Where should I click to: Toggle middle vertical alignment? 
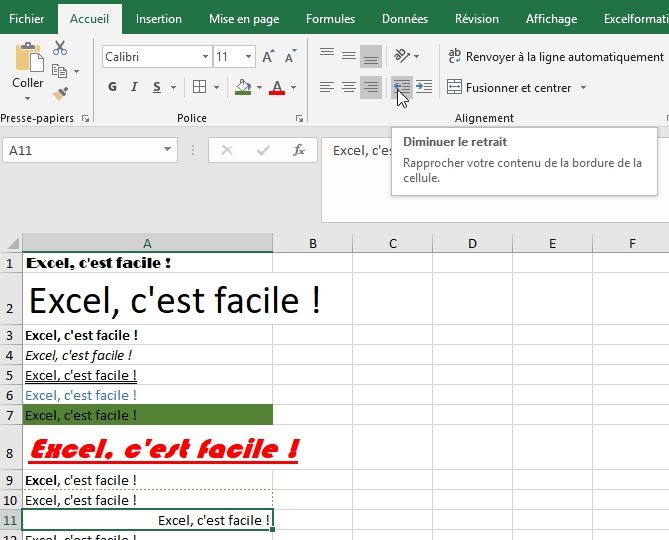click(349, 56)
